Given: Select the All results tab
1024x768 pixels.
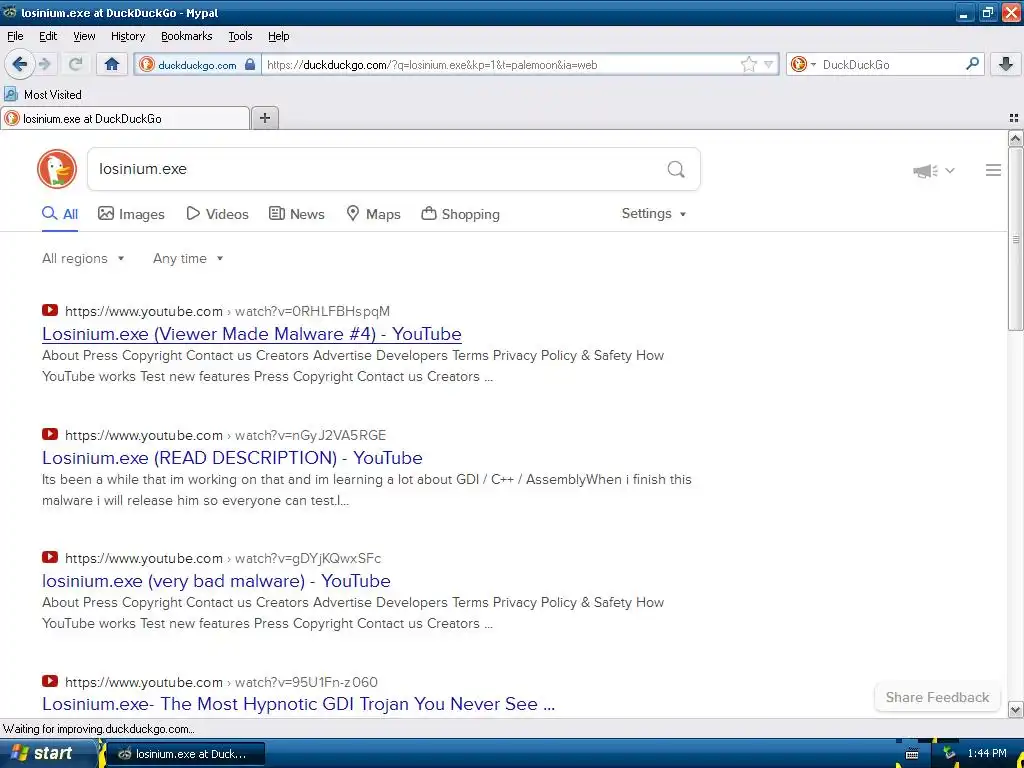Looking at the screenshot, I should click(60, 214).
